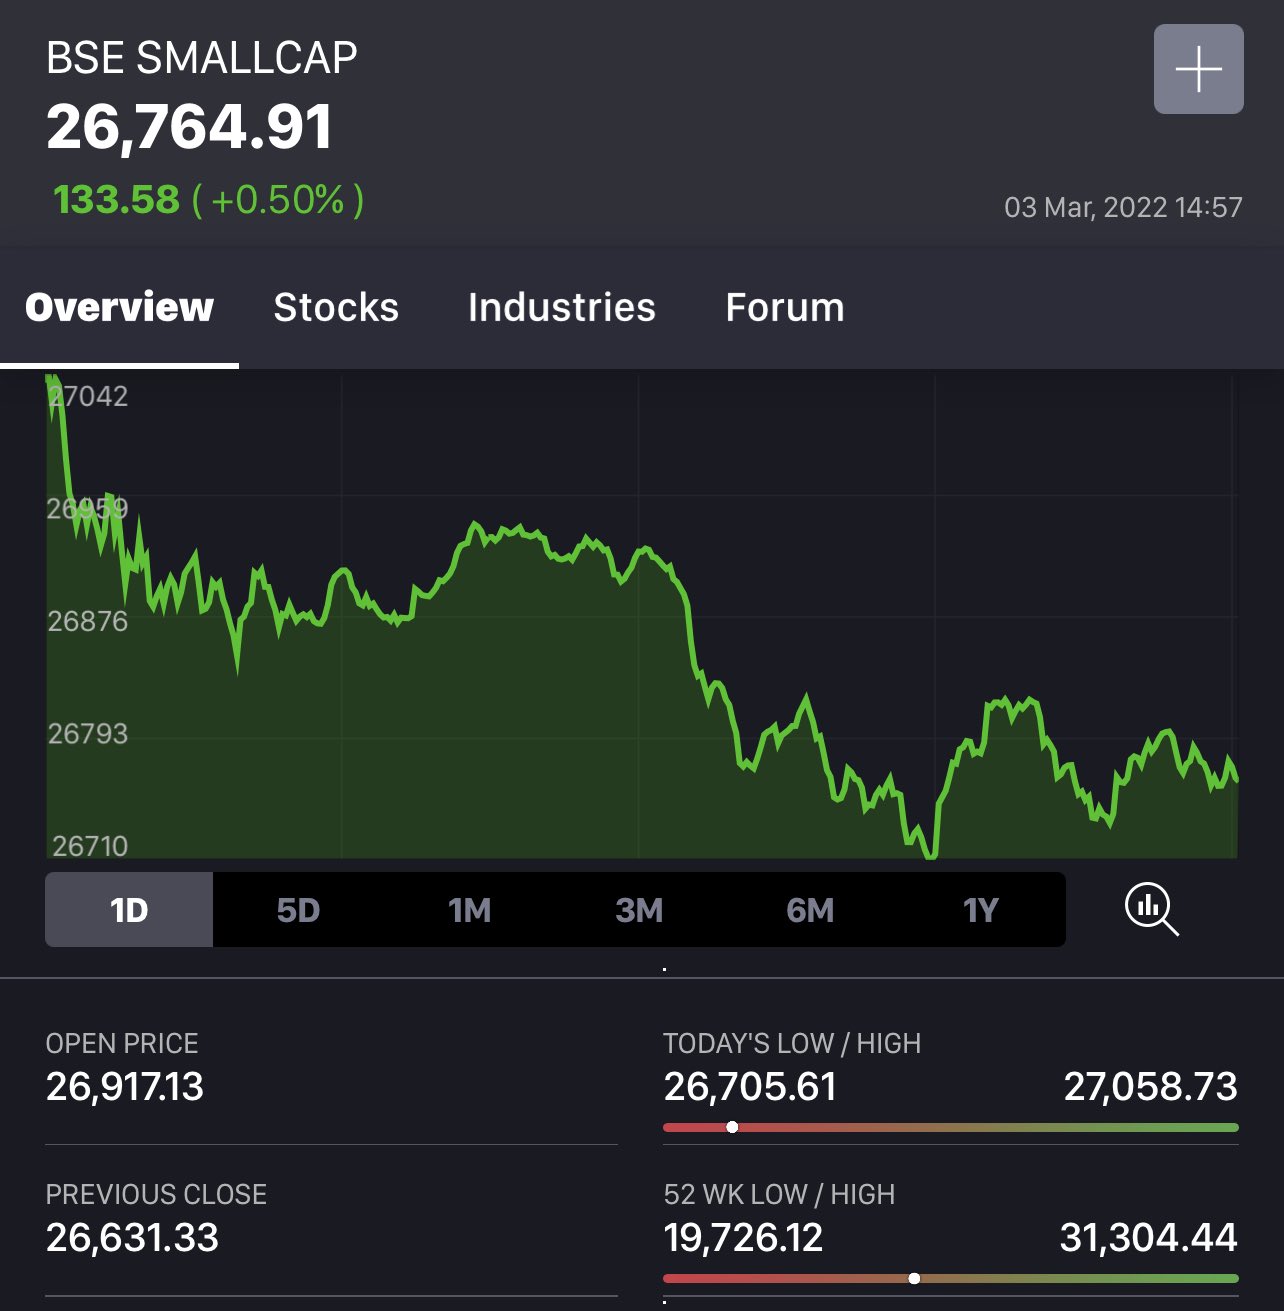Click the 26876 chart axis label
Viewport: 1284px width, 1311px height.
88,621
